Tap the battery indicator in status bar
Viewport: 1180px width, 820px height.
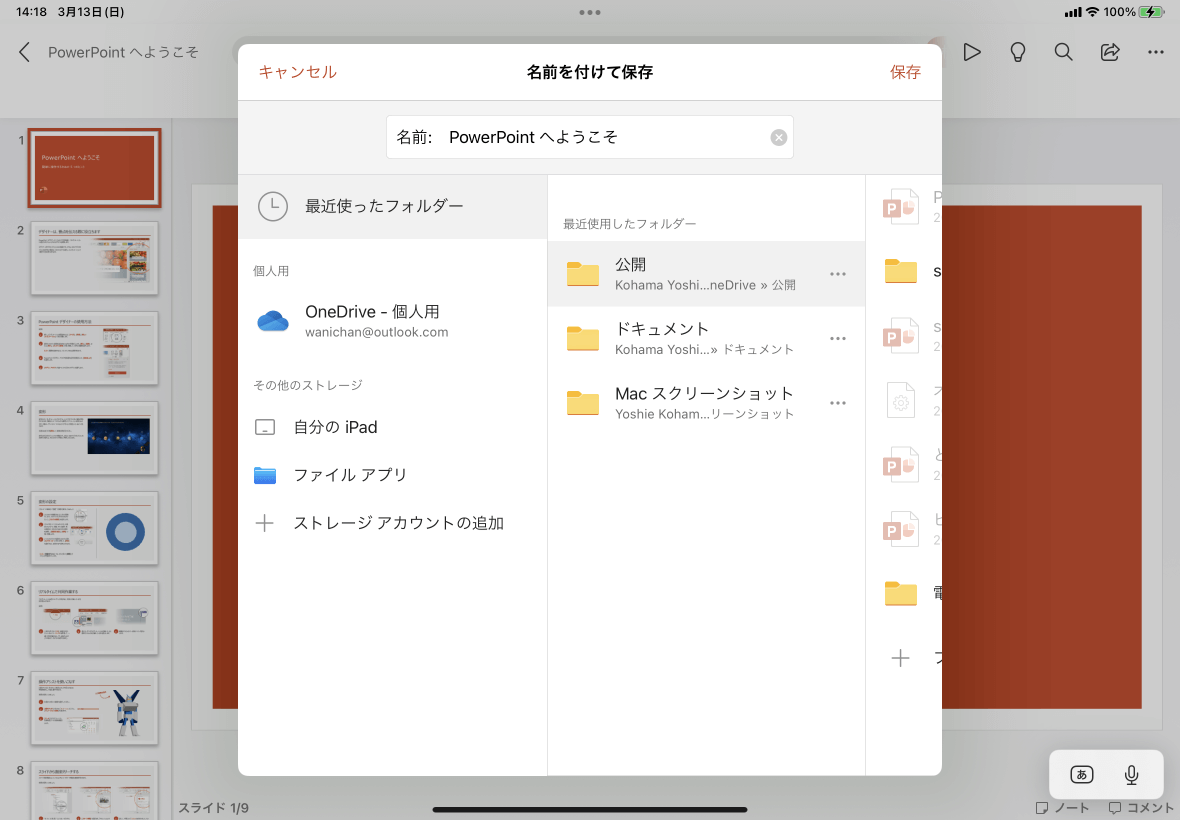point(1151,12)
